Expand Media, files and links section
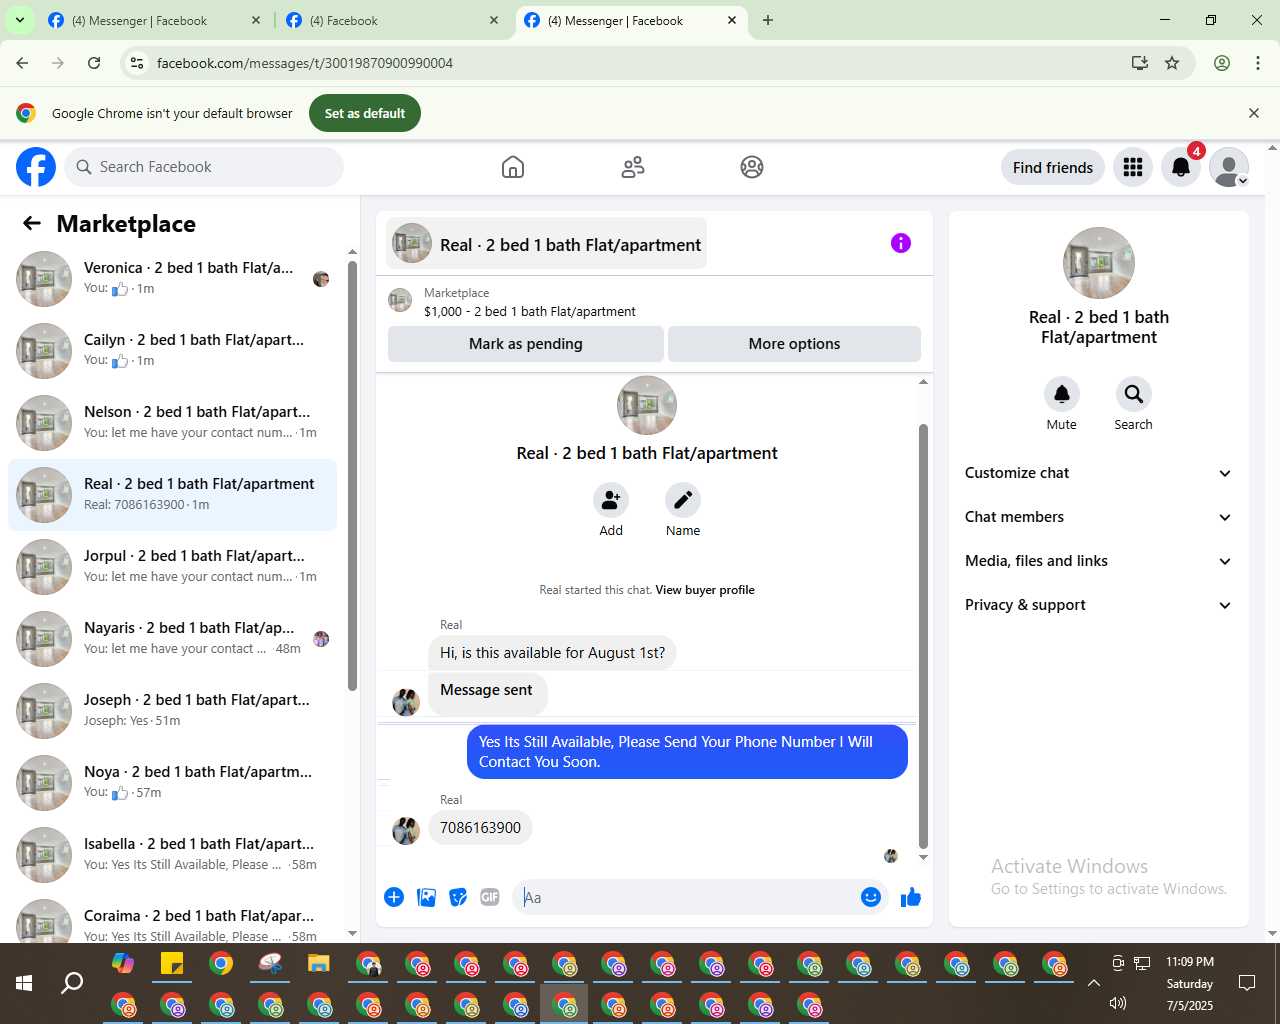 (x=1099, y=561)
